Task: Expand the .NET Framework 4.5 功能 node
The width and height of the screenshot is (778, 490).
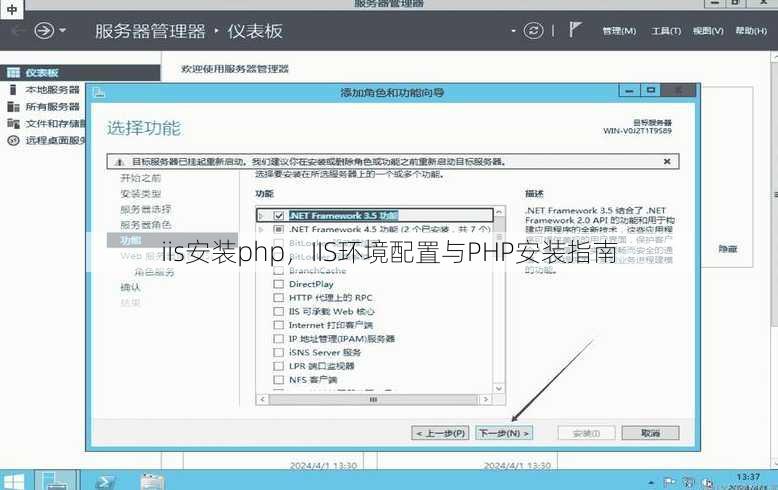Action: click(261, 229)
